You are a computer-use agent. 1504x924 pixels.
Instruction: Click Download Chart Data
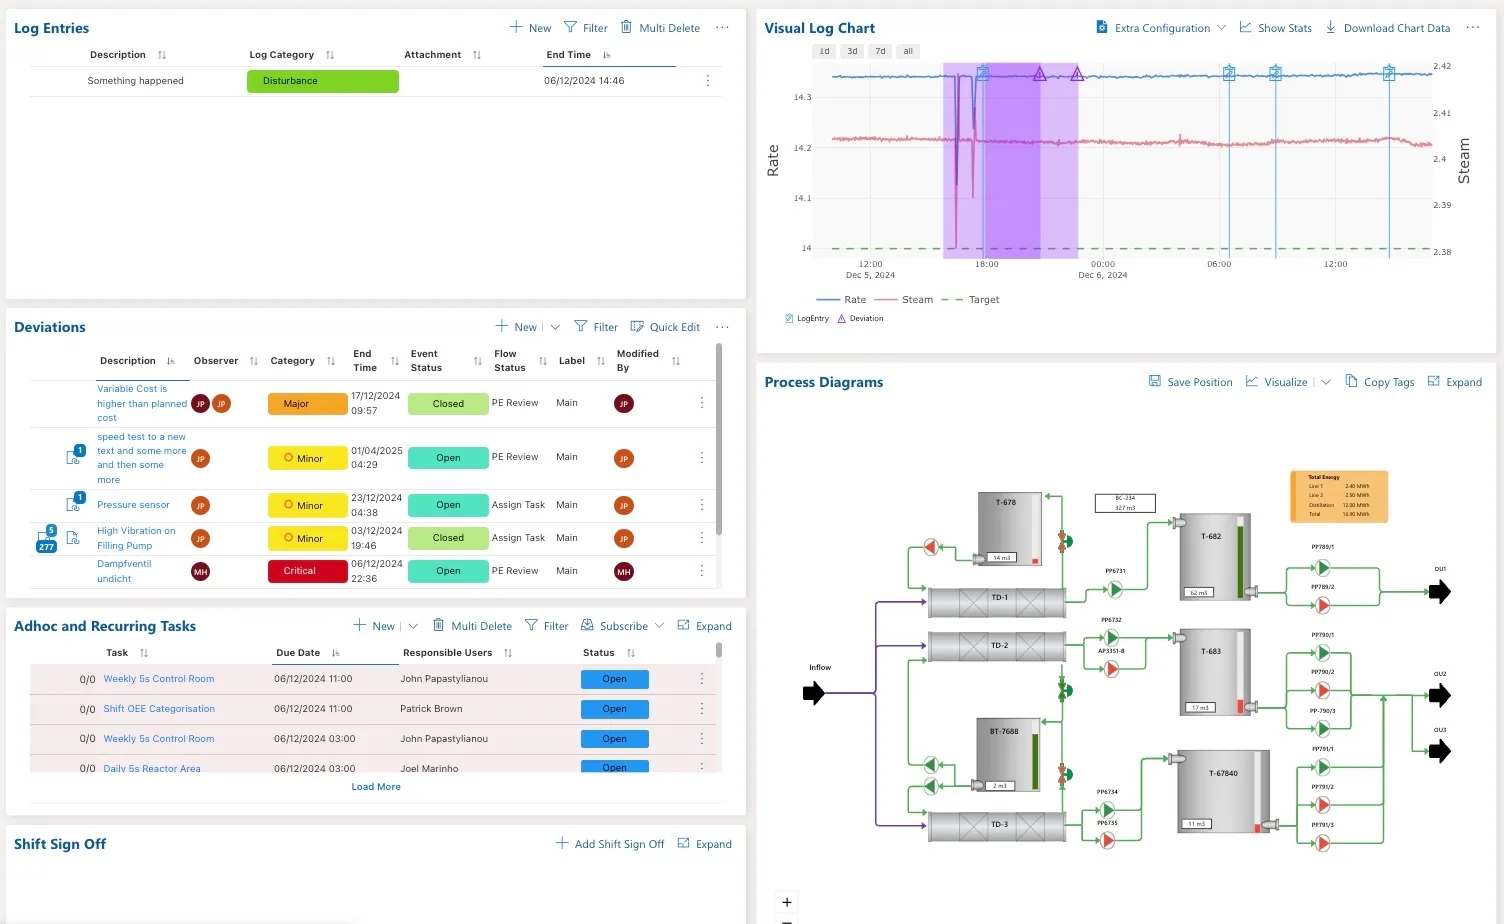pos(1388,28)
